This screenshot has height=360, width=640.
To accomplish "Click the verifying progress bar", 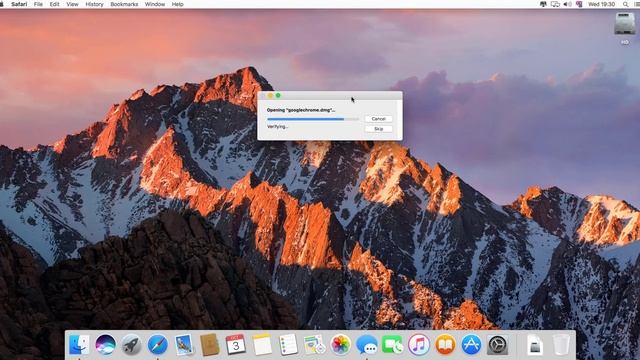I will click(313, 119).
